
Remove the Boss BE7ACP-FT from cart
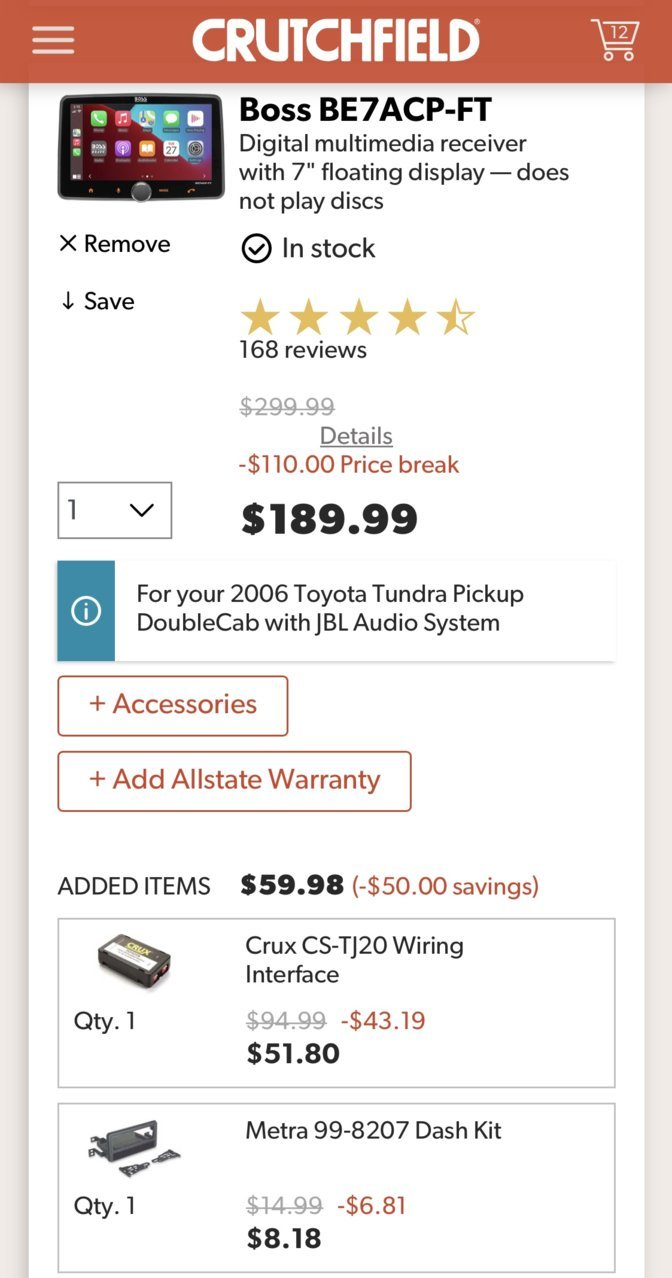[x=114, y=244]
